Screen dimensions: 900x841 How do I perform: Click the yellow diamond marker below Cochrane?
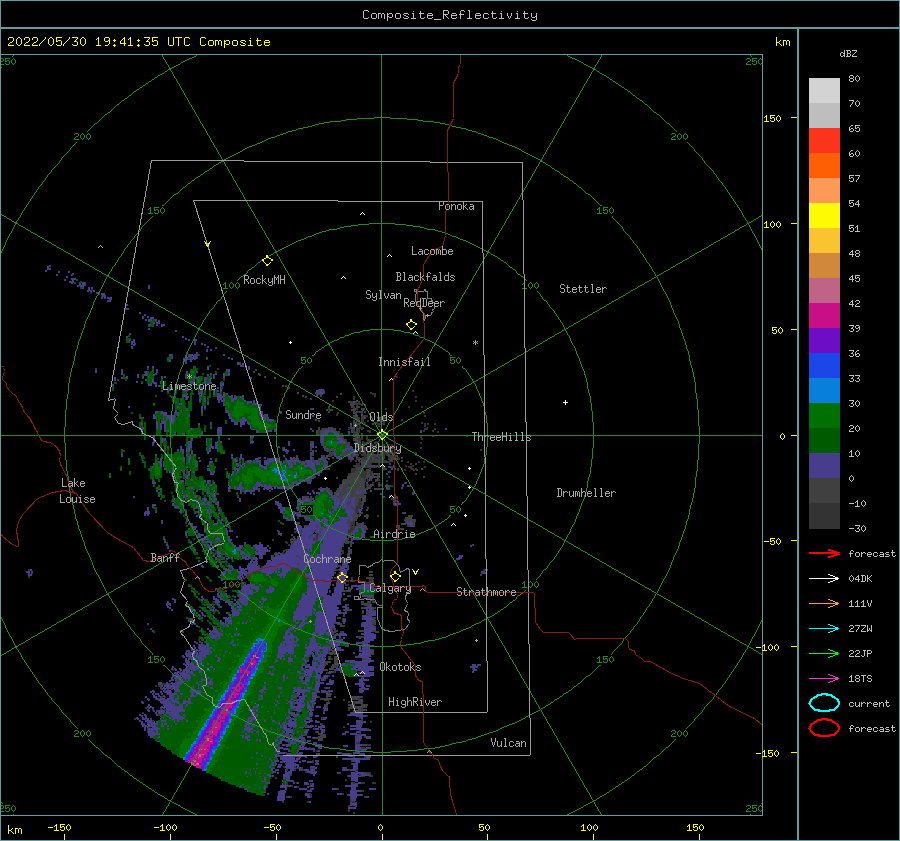coord(342,578)
